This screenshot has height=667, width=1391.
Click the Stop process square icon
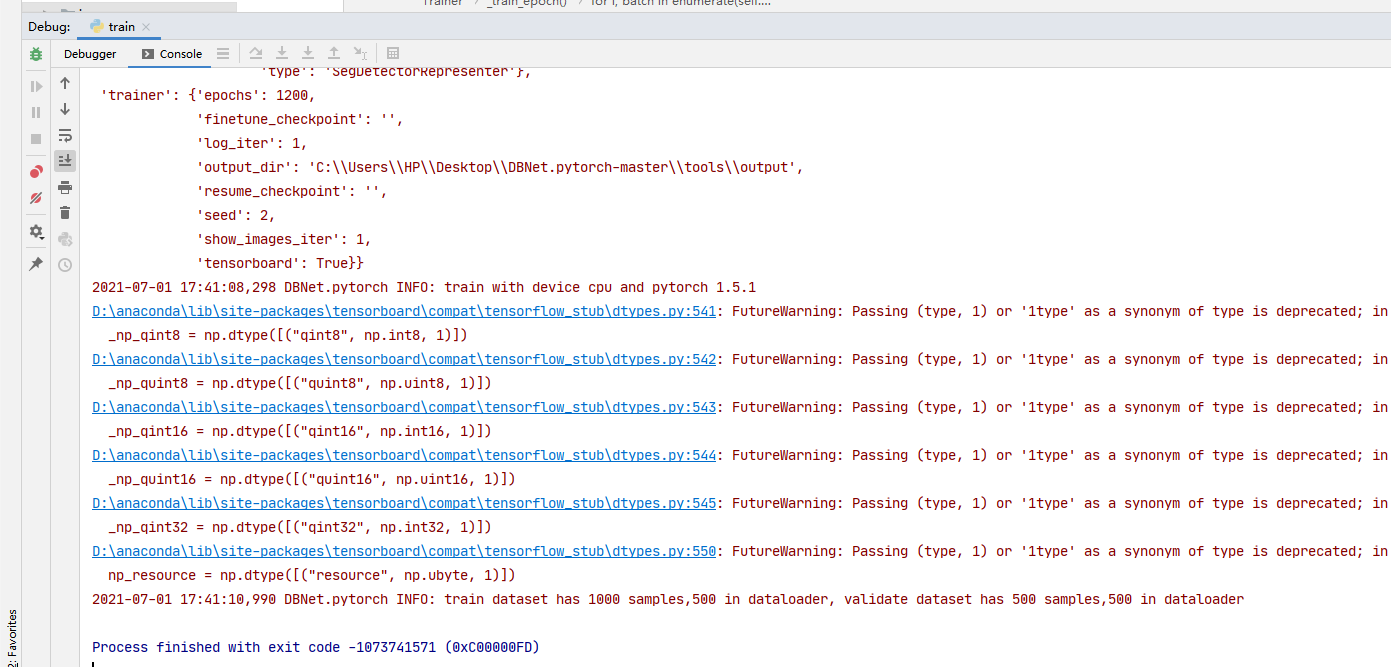tap(36, 139)
